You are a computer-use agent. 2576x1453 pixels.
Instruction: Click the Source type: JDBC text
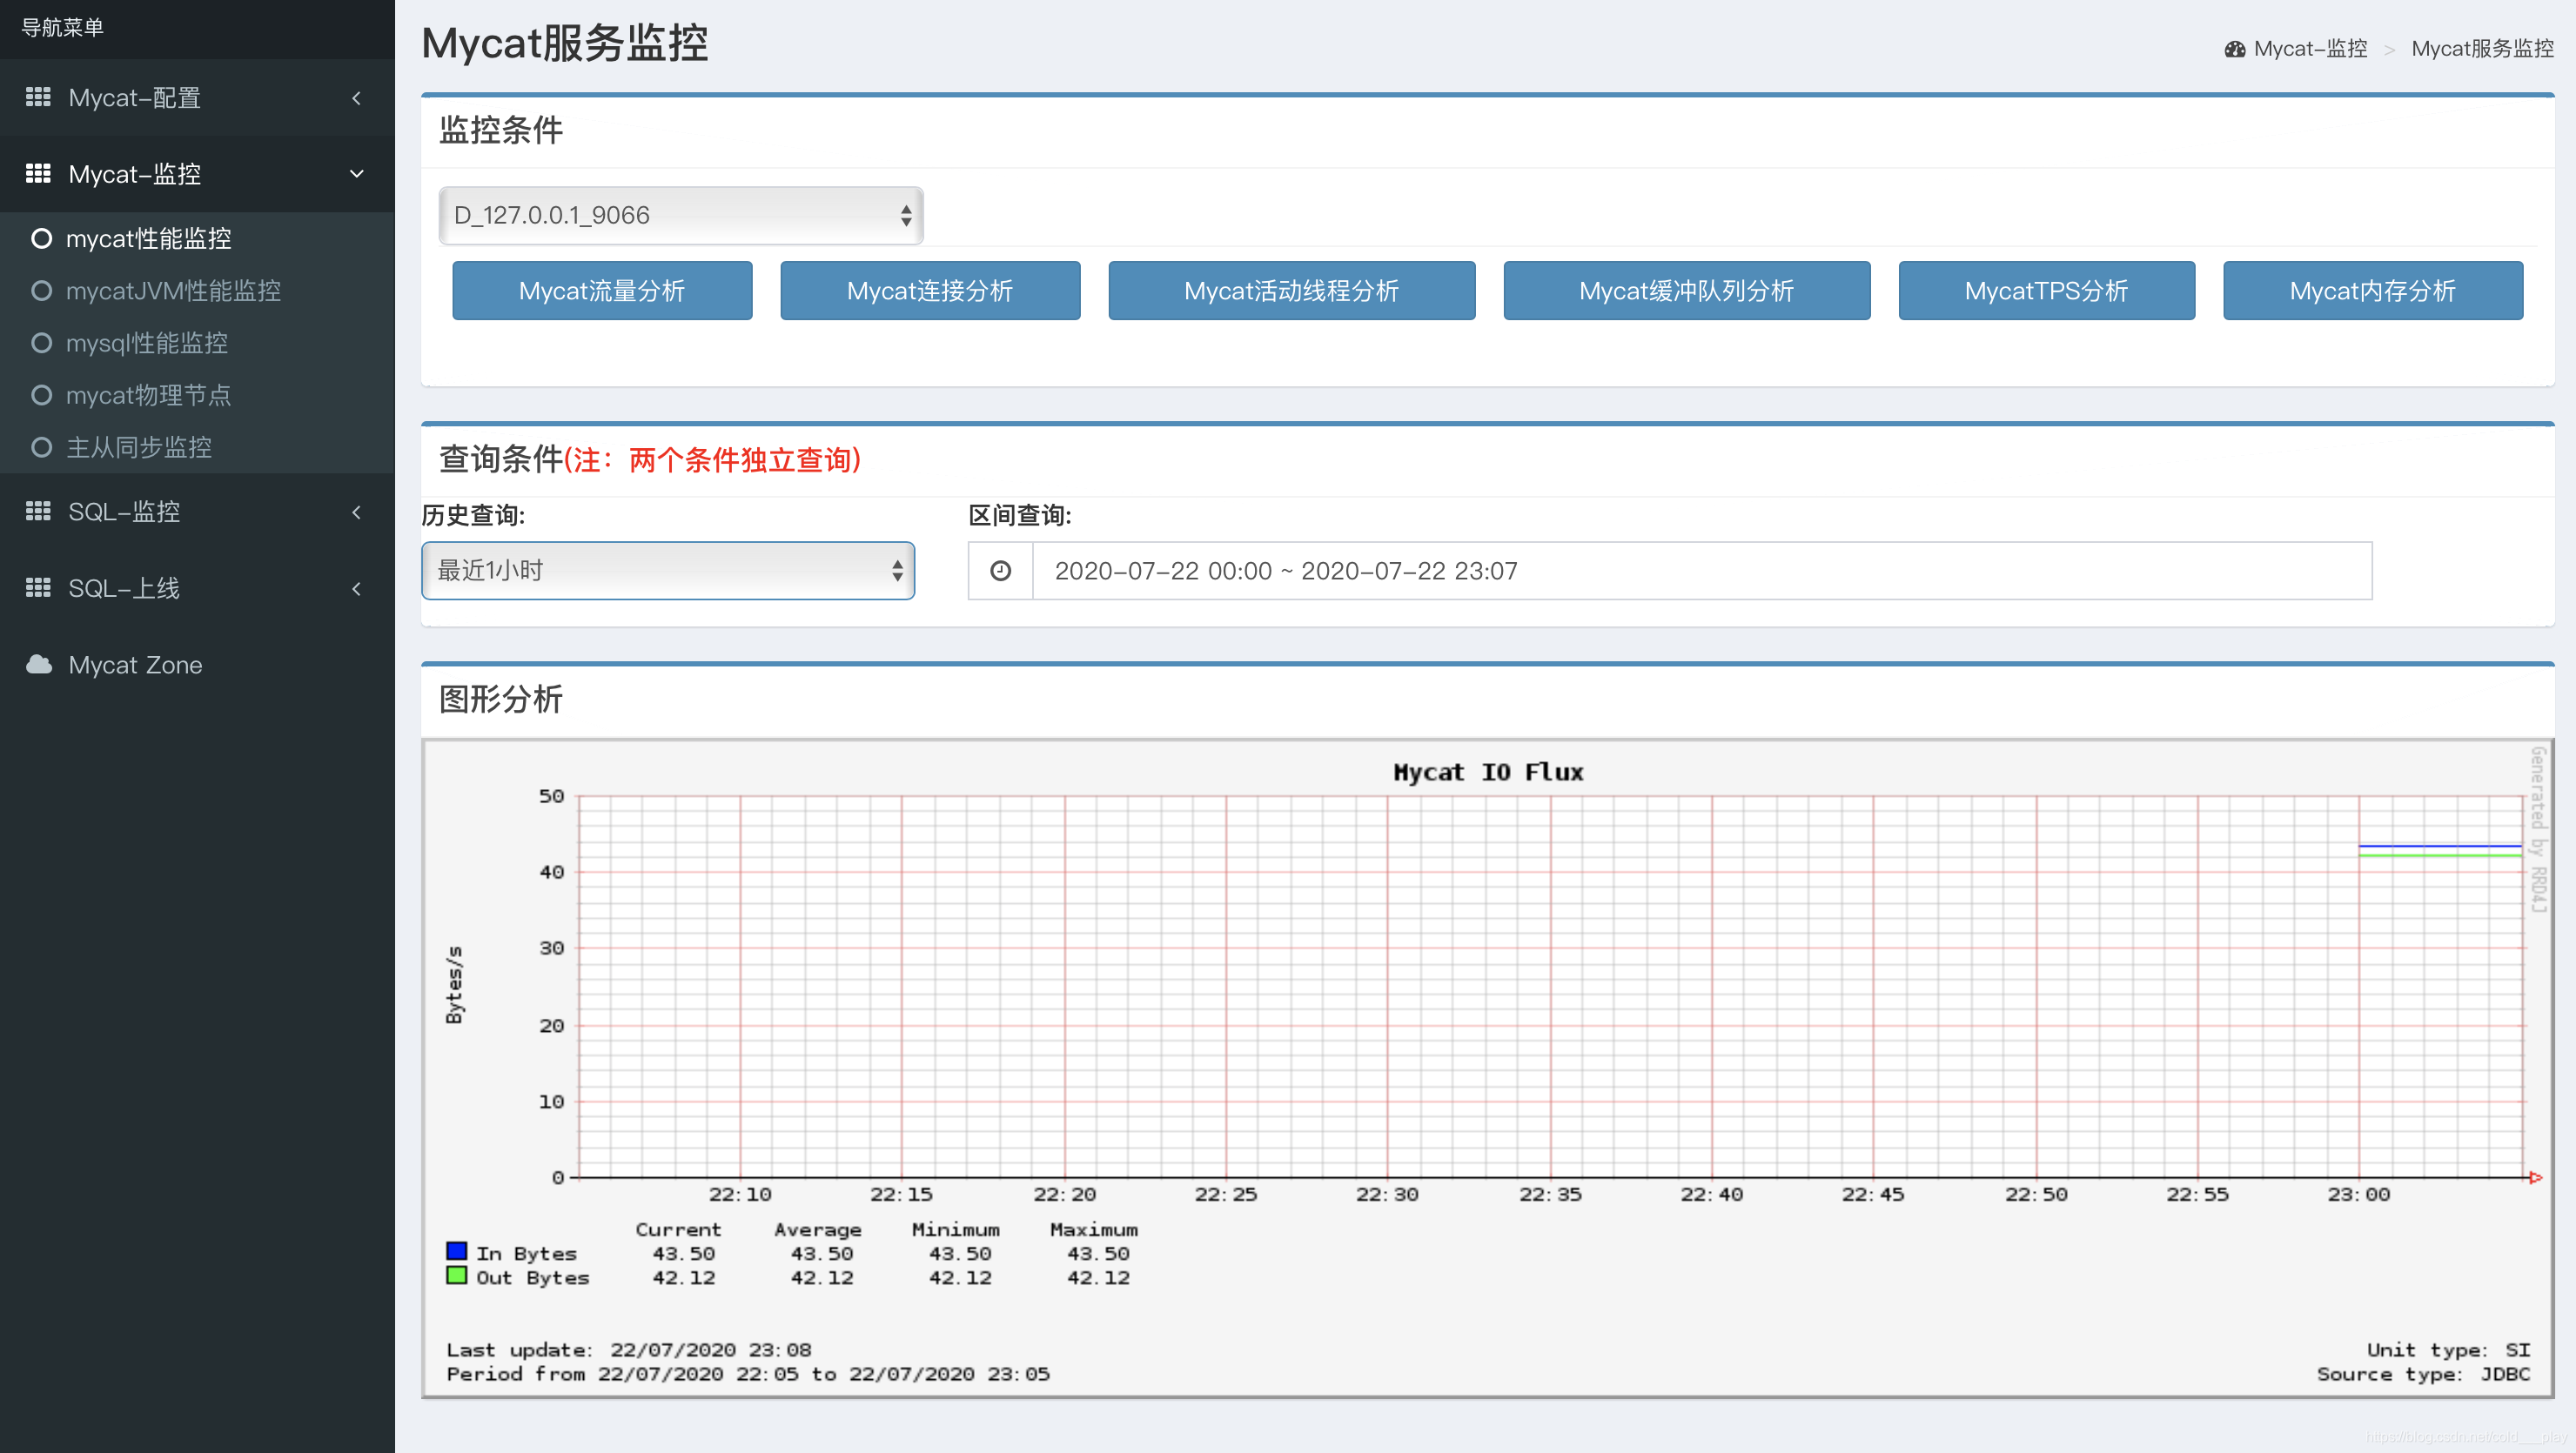pyautogui.click(x=2423, y=1374)
